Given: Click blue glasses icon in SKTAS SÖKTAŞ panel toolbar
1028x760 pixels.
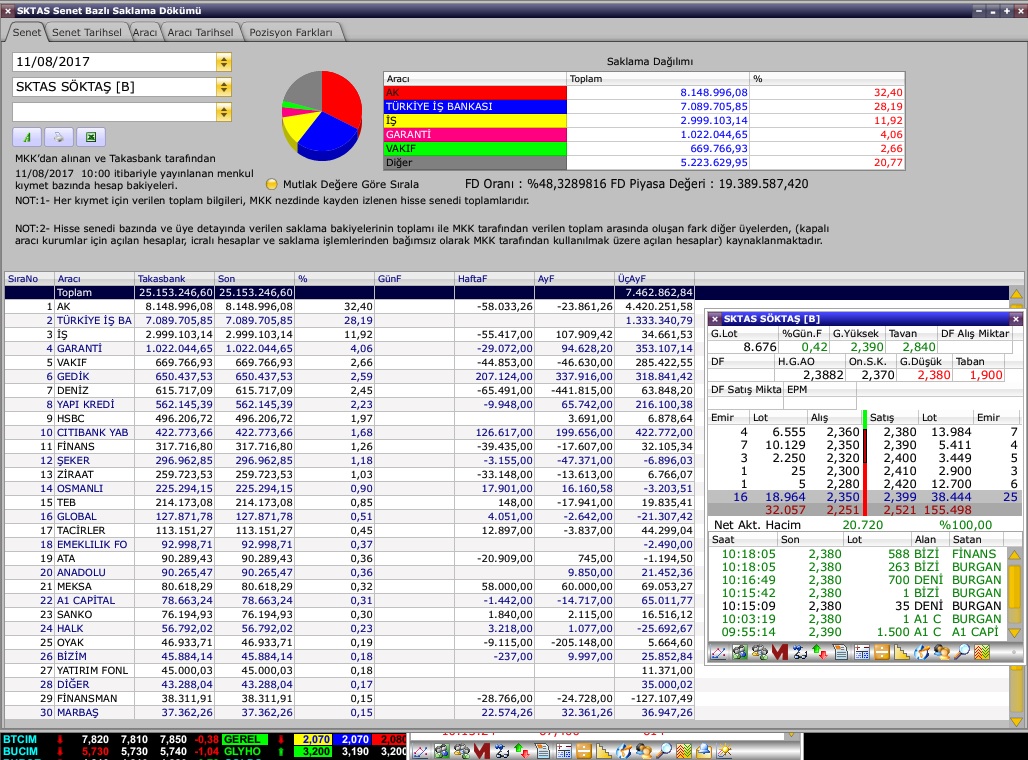Looking at the screenshot, I should (800, 652).
